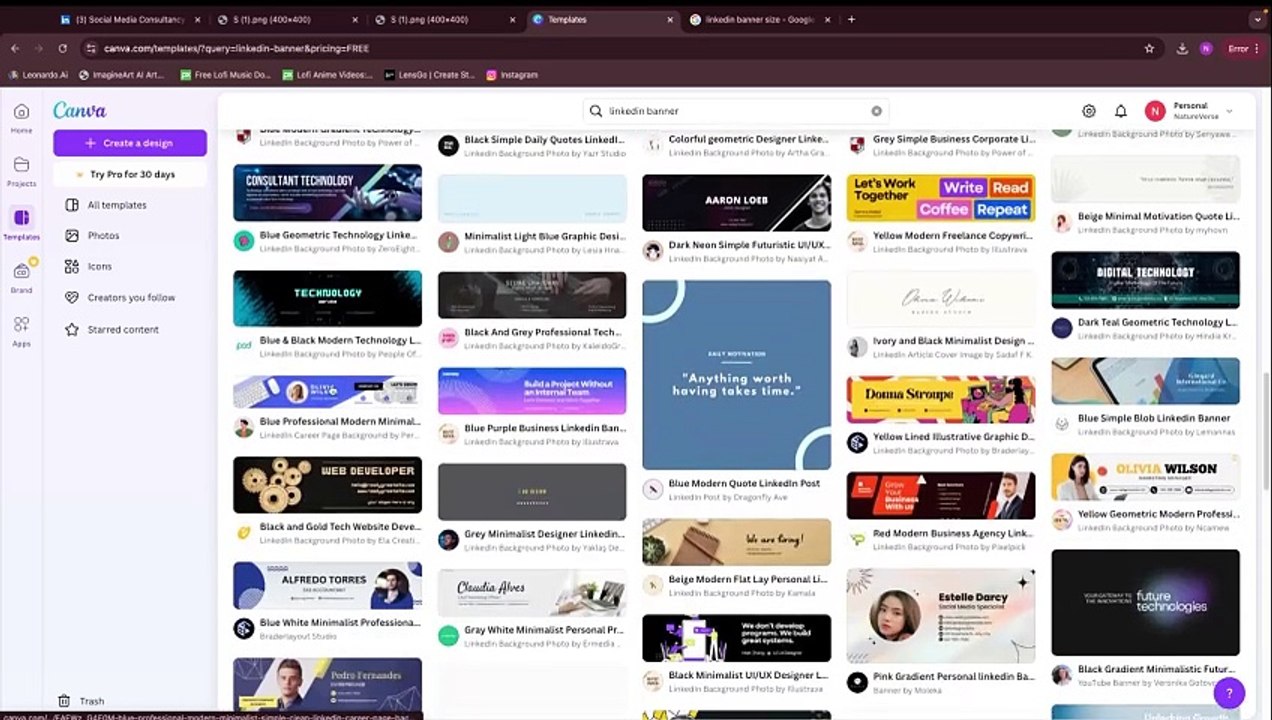Open a new browser tab
1272x720 pixels.
[x=851, y=19]
